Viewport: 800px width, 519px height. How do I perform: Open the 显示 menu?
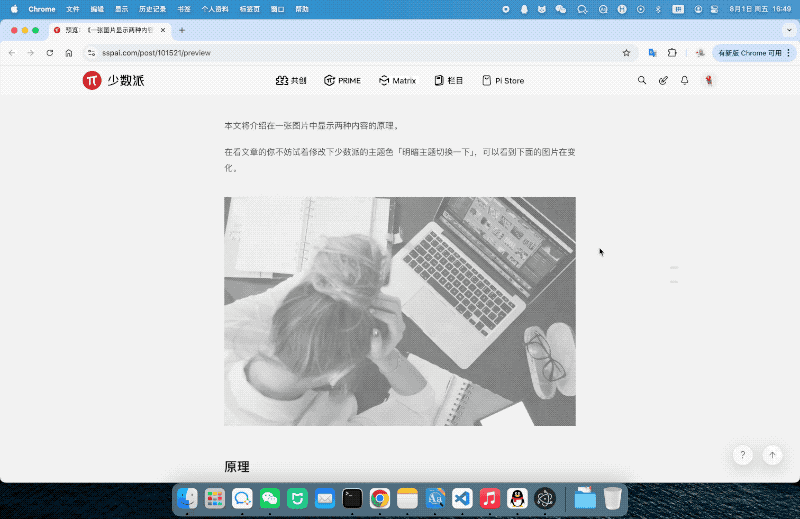pyautogui.click(x=121, y=9)
